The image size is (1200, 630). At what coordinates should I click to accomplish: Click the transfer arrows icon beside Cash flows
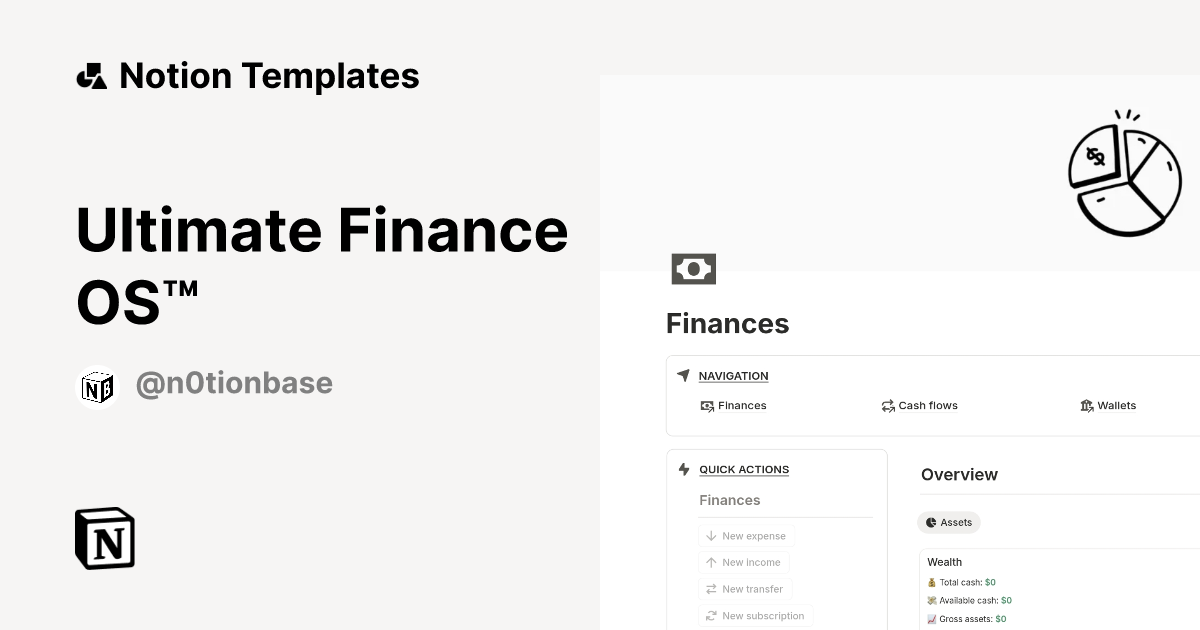pos(887,405)
